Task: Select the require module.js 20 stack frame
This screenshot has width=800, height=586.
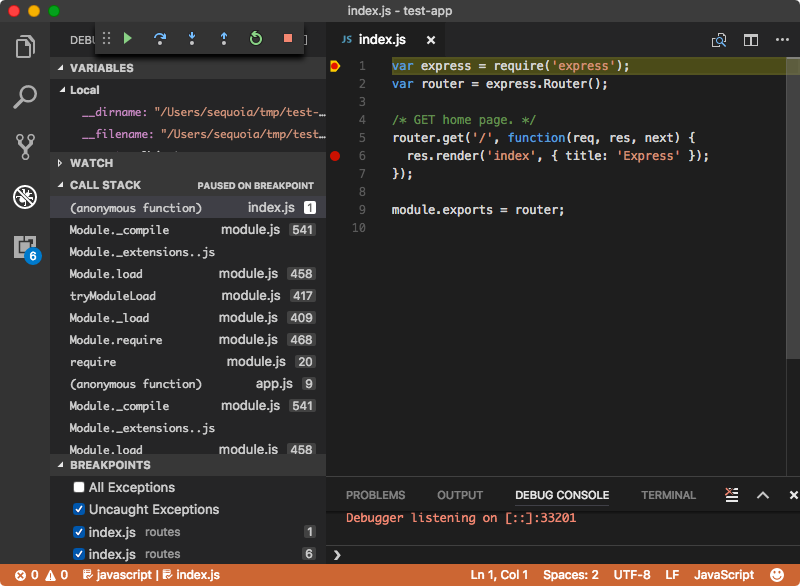Action: (188, 362)
